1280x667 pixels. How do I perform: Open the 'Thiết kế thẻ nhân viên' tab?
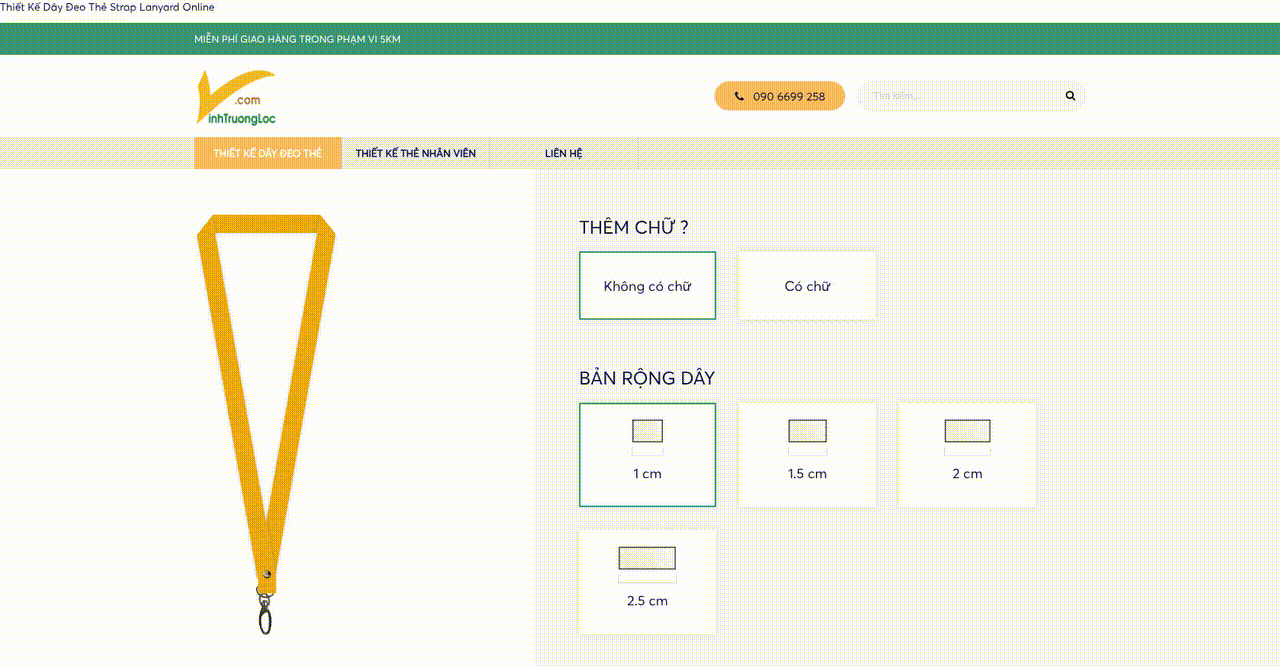coord(416,153)
